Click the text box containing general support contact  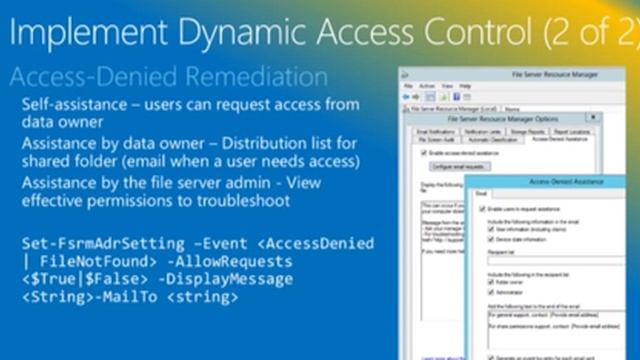[556, 330]
